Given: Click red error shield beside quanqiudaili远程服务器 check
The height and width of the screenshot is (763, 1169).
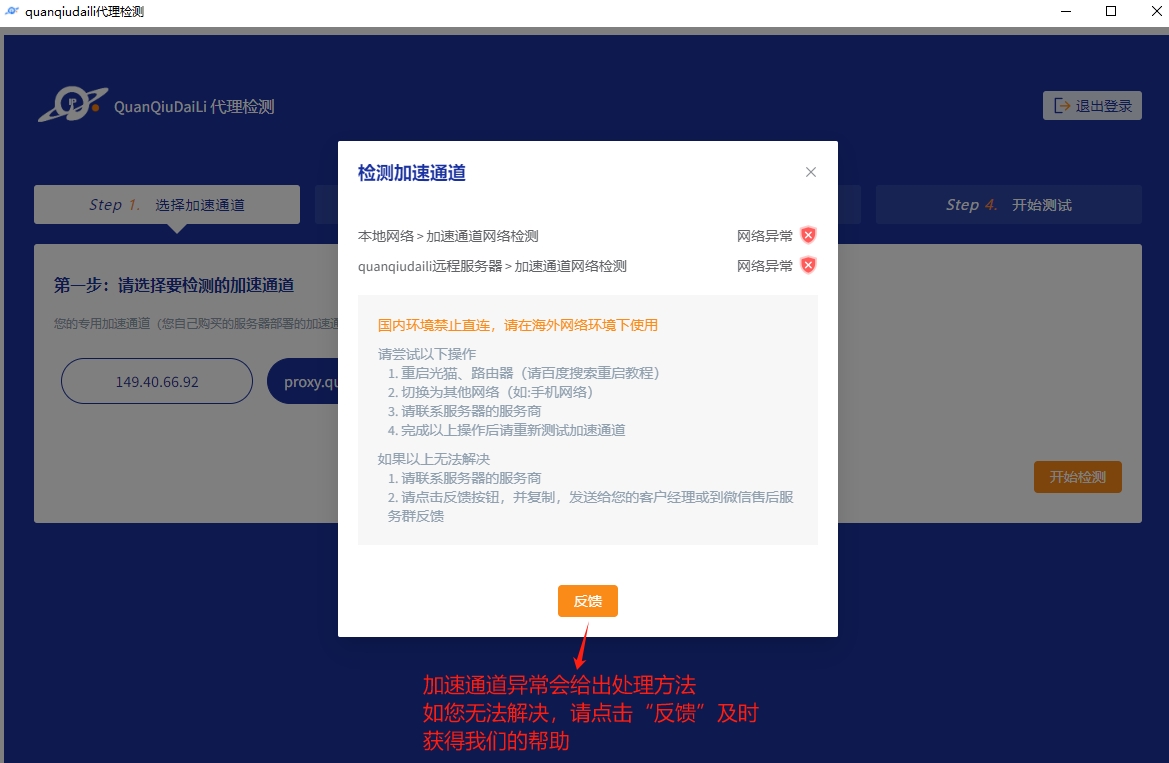Looking at the screenshot, I should [808, 266].
